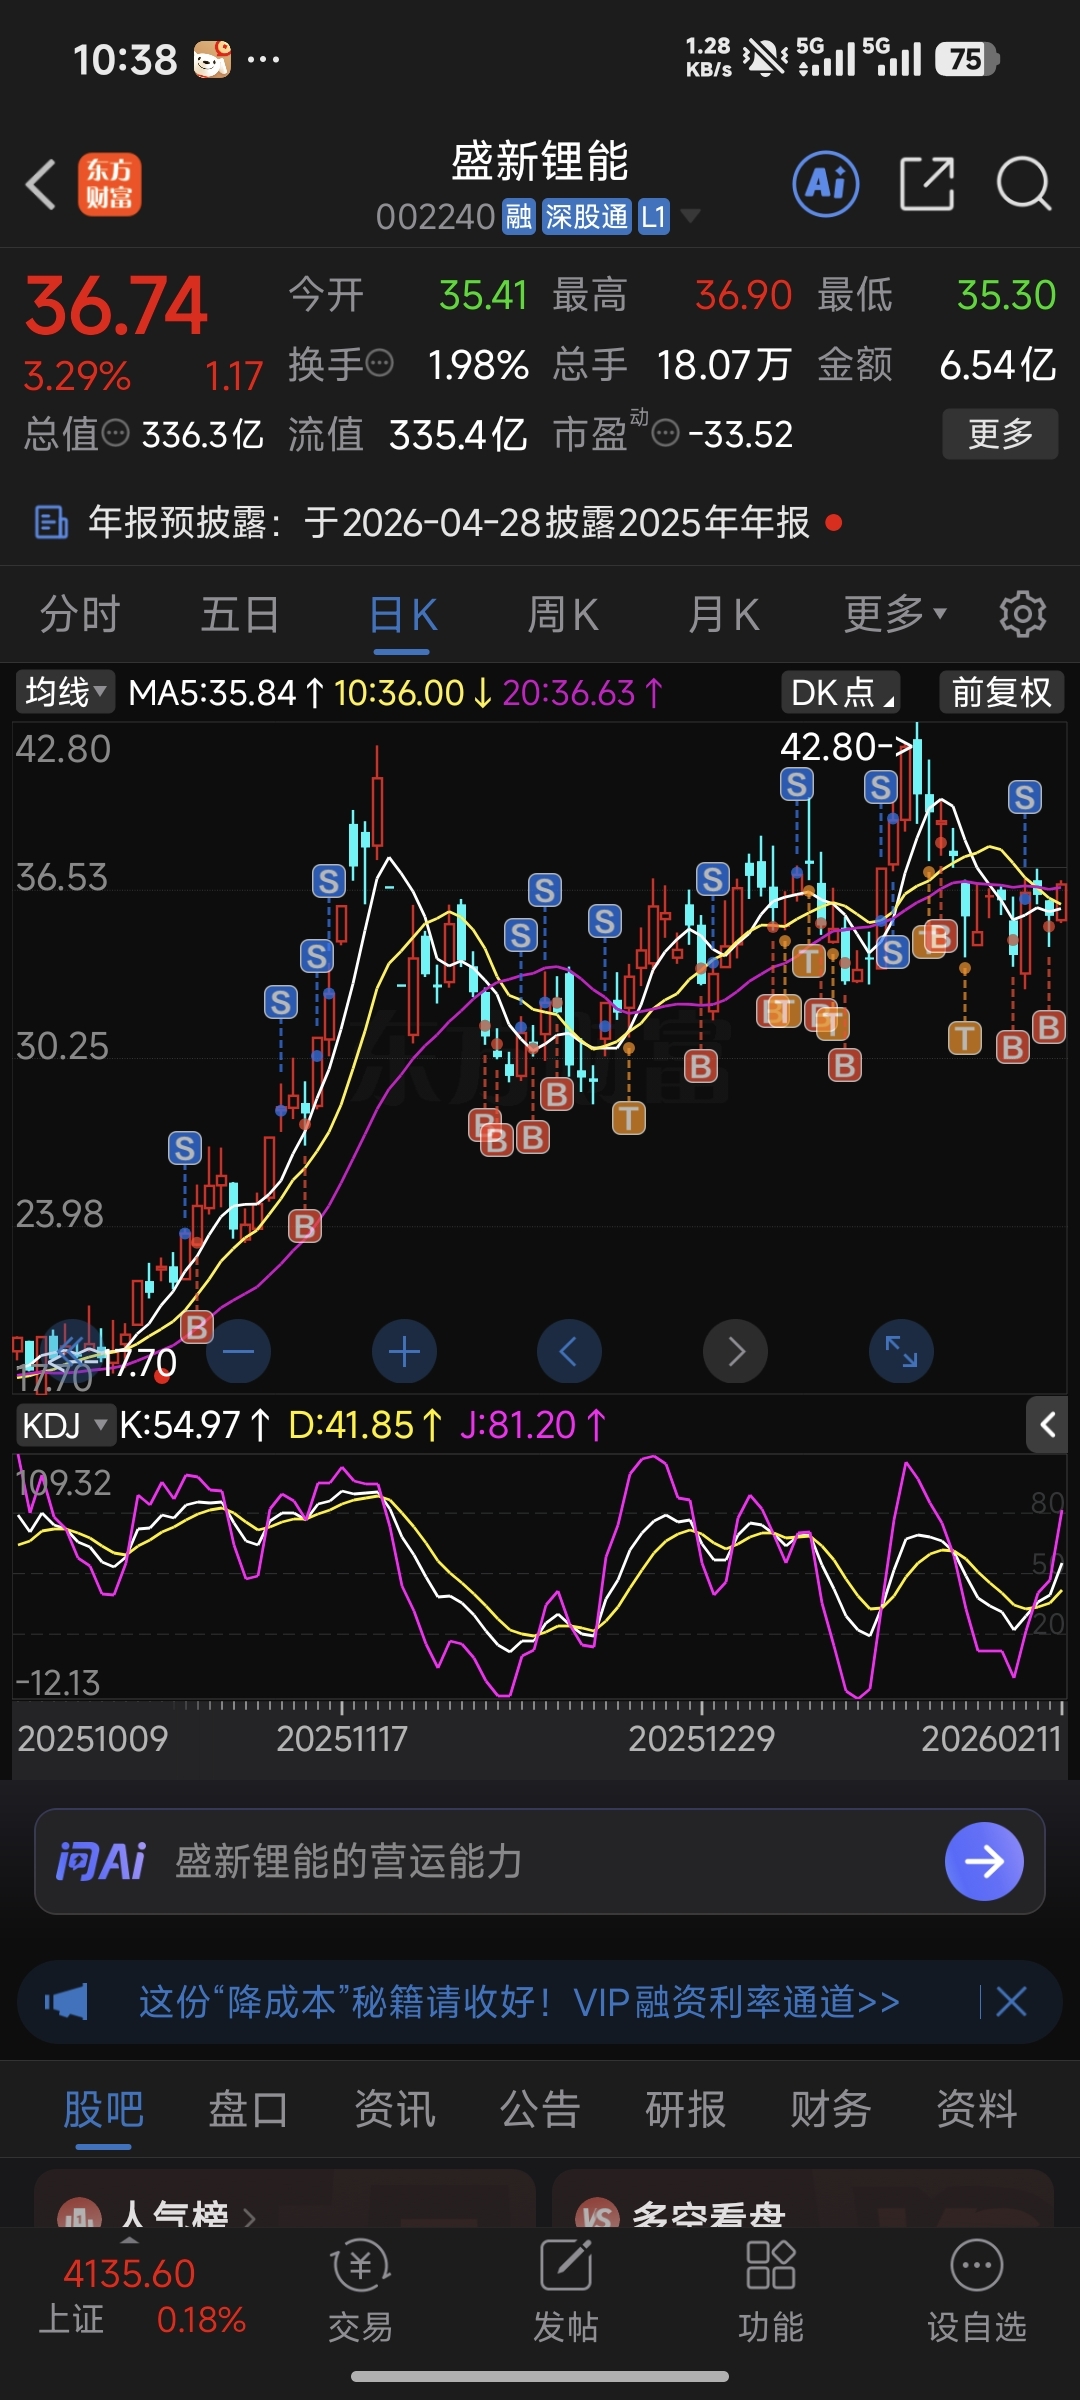Tap the 融 margin trading badge
Image resolution: width=1080 pixels, height=2400 pixels.
click(519, 217)
